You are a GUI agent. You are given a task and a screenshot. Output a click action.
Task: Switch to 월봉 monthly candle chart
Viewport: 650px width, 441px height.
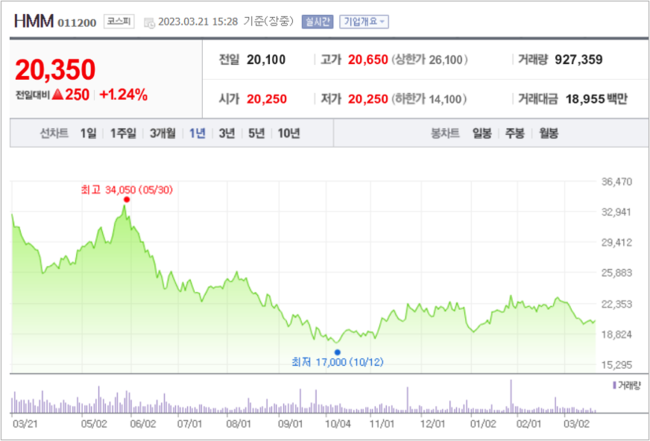[549, 133]
